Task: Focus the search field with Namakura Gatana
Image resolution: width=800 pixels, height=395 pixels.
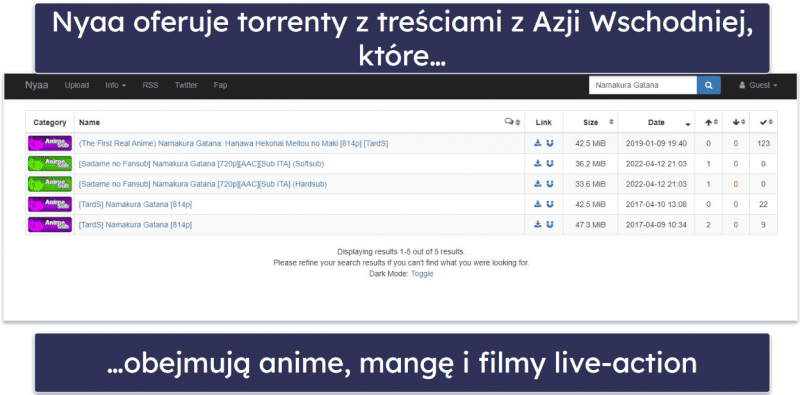Action: pos(643,85)
